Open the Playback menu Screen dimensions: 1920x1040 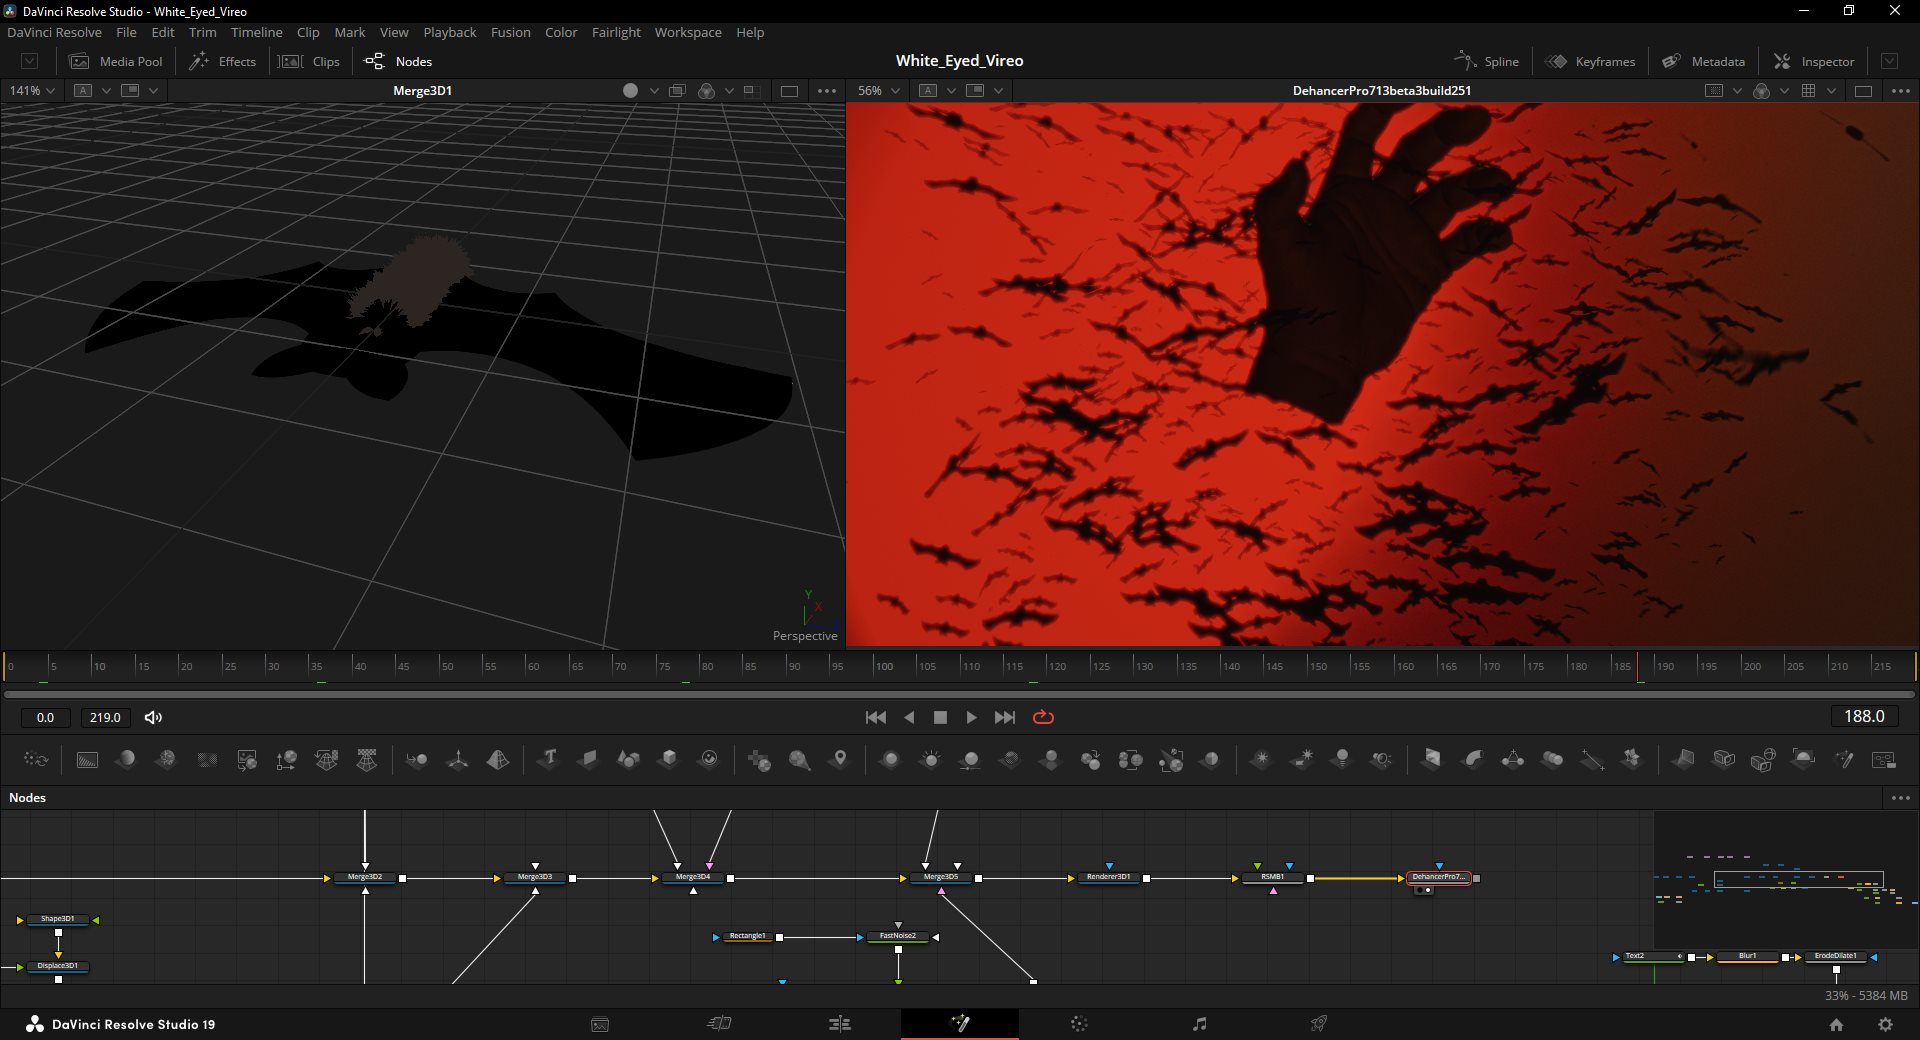pyautogui.click(x=449, y=32)
